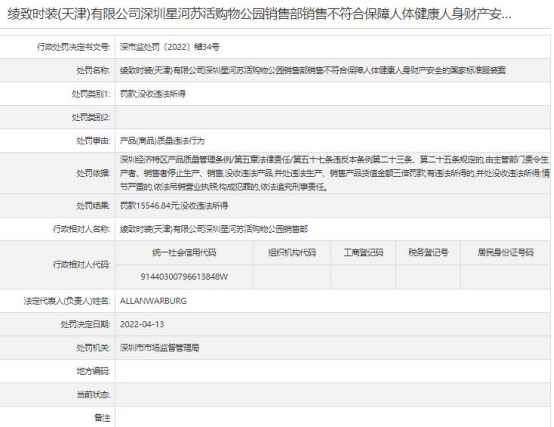The image size is (554, 427).
Task: Click the page title starting with 绫致时装(天津)有限公司
Action: [x=259, y=14]
